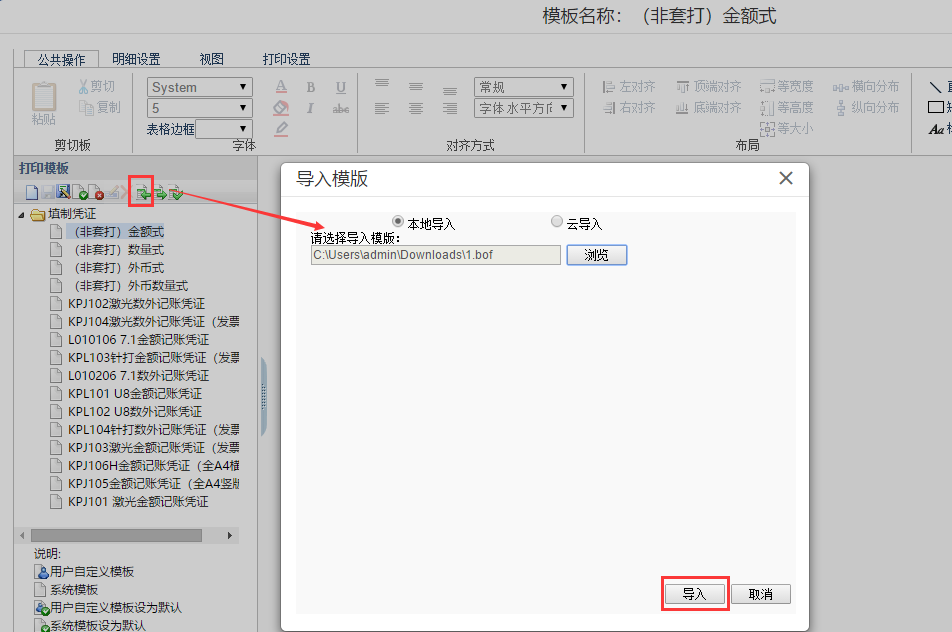The height and width of the screenshot is (632, 952).
Task: Click 顶端对齐 layout icon
Action: (x=682, y=87)
